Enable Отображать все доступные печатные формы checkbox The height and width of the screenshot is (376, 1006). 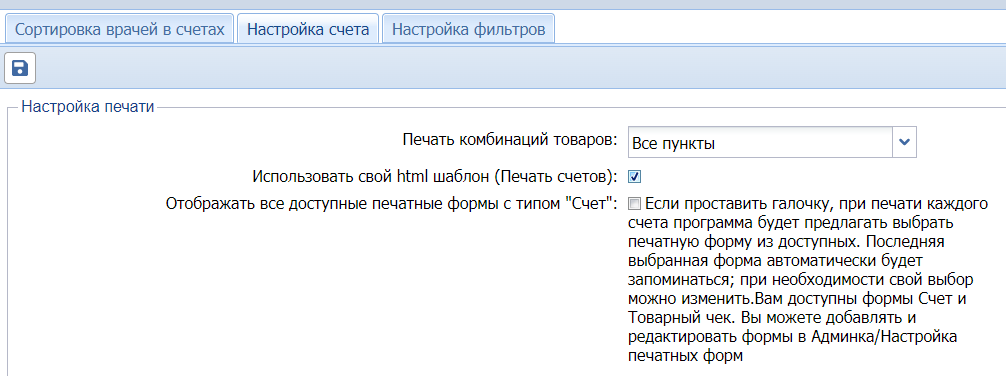coord(635,204)
